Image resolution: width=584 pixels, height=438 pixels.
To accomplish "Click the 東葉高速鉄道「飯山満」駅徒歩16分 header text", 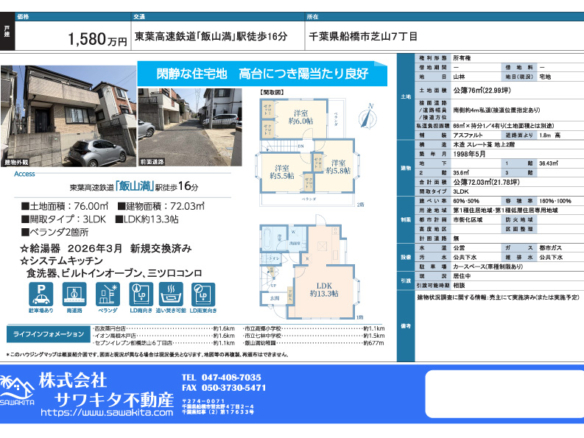I will (211, 36).
